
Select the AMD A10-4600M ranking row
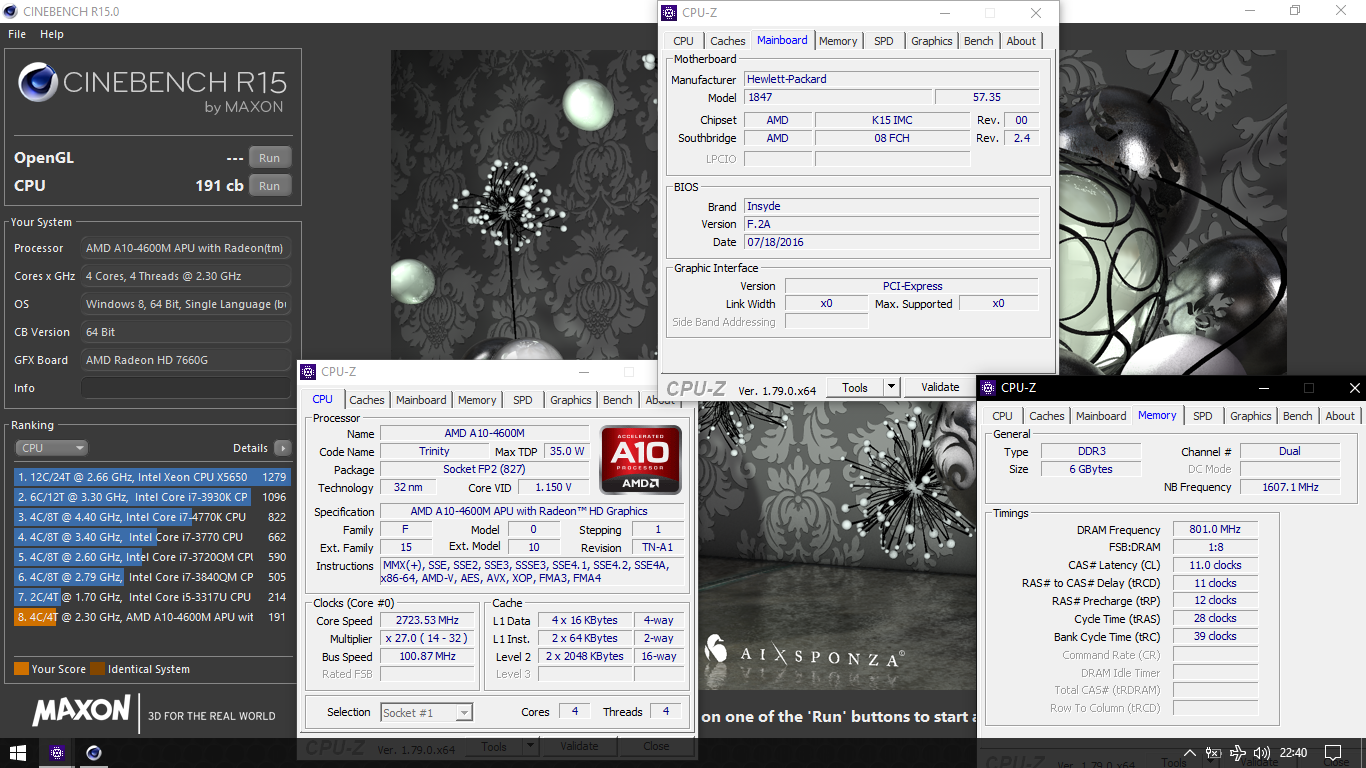click(152, 617)
